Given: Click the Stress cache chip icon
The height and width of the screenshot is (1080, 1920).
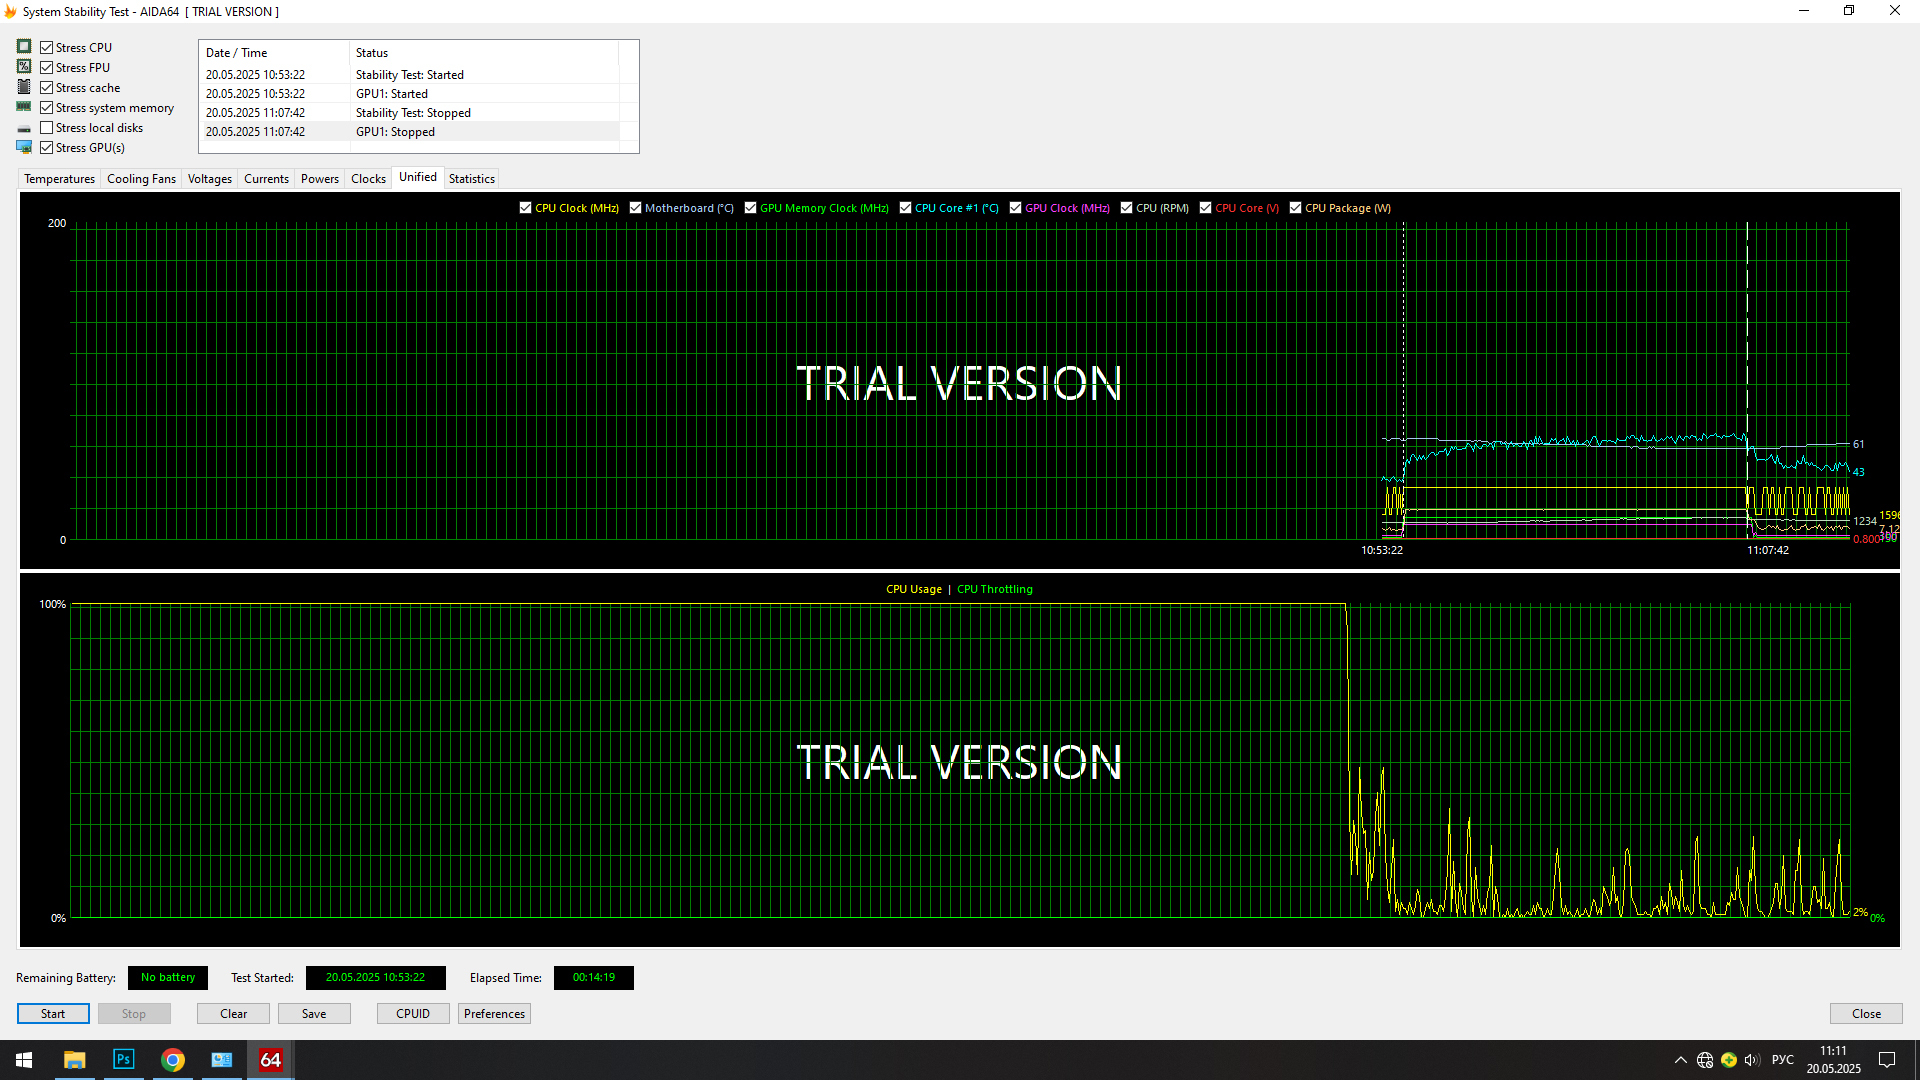Looking at the screenshot, I should pos(24,87).
